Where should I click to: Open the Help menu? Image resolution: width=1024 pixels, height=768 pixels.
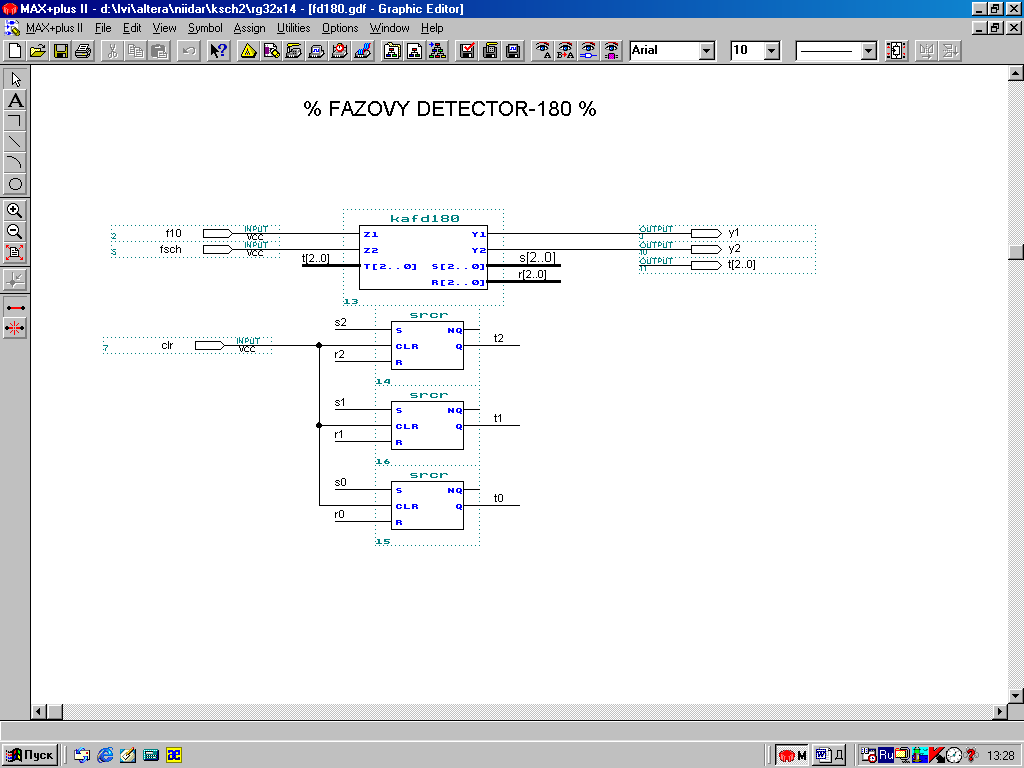432,28
